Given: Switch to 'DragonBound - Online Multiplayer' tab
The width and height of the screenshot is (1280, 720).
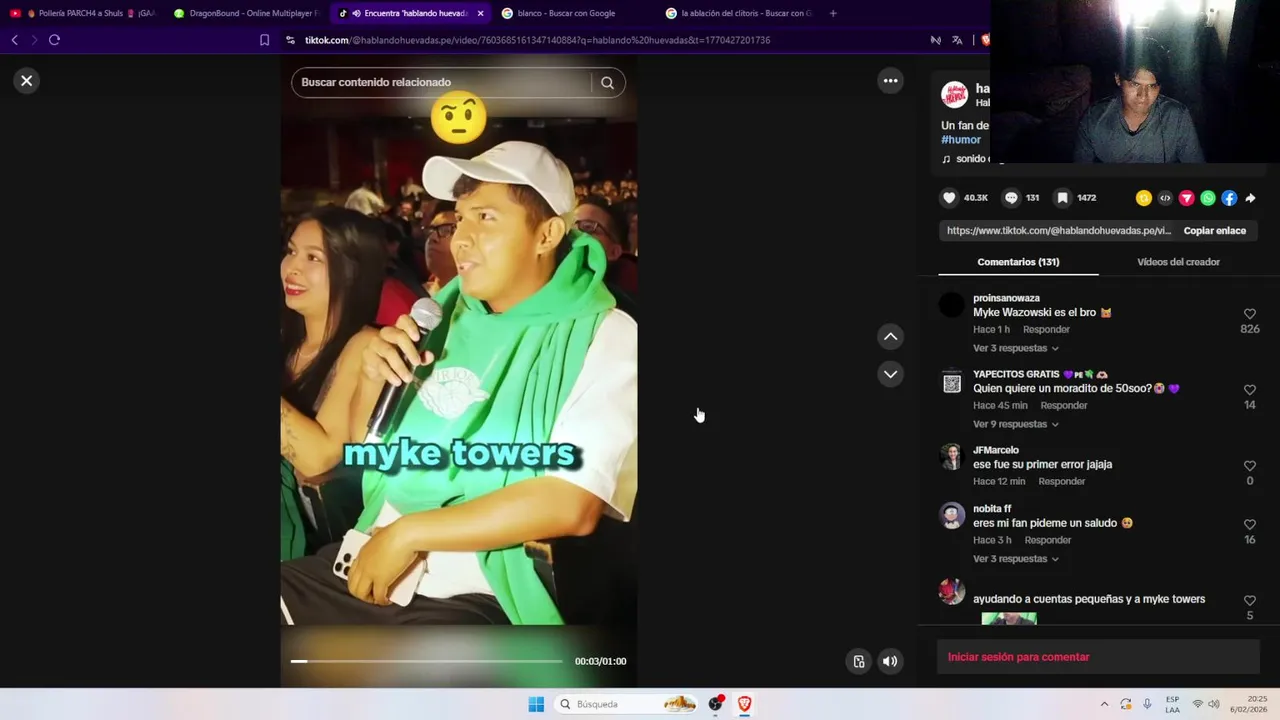Looking at the screenshot, I should tap(245, 13).
